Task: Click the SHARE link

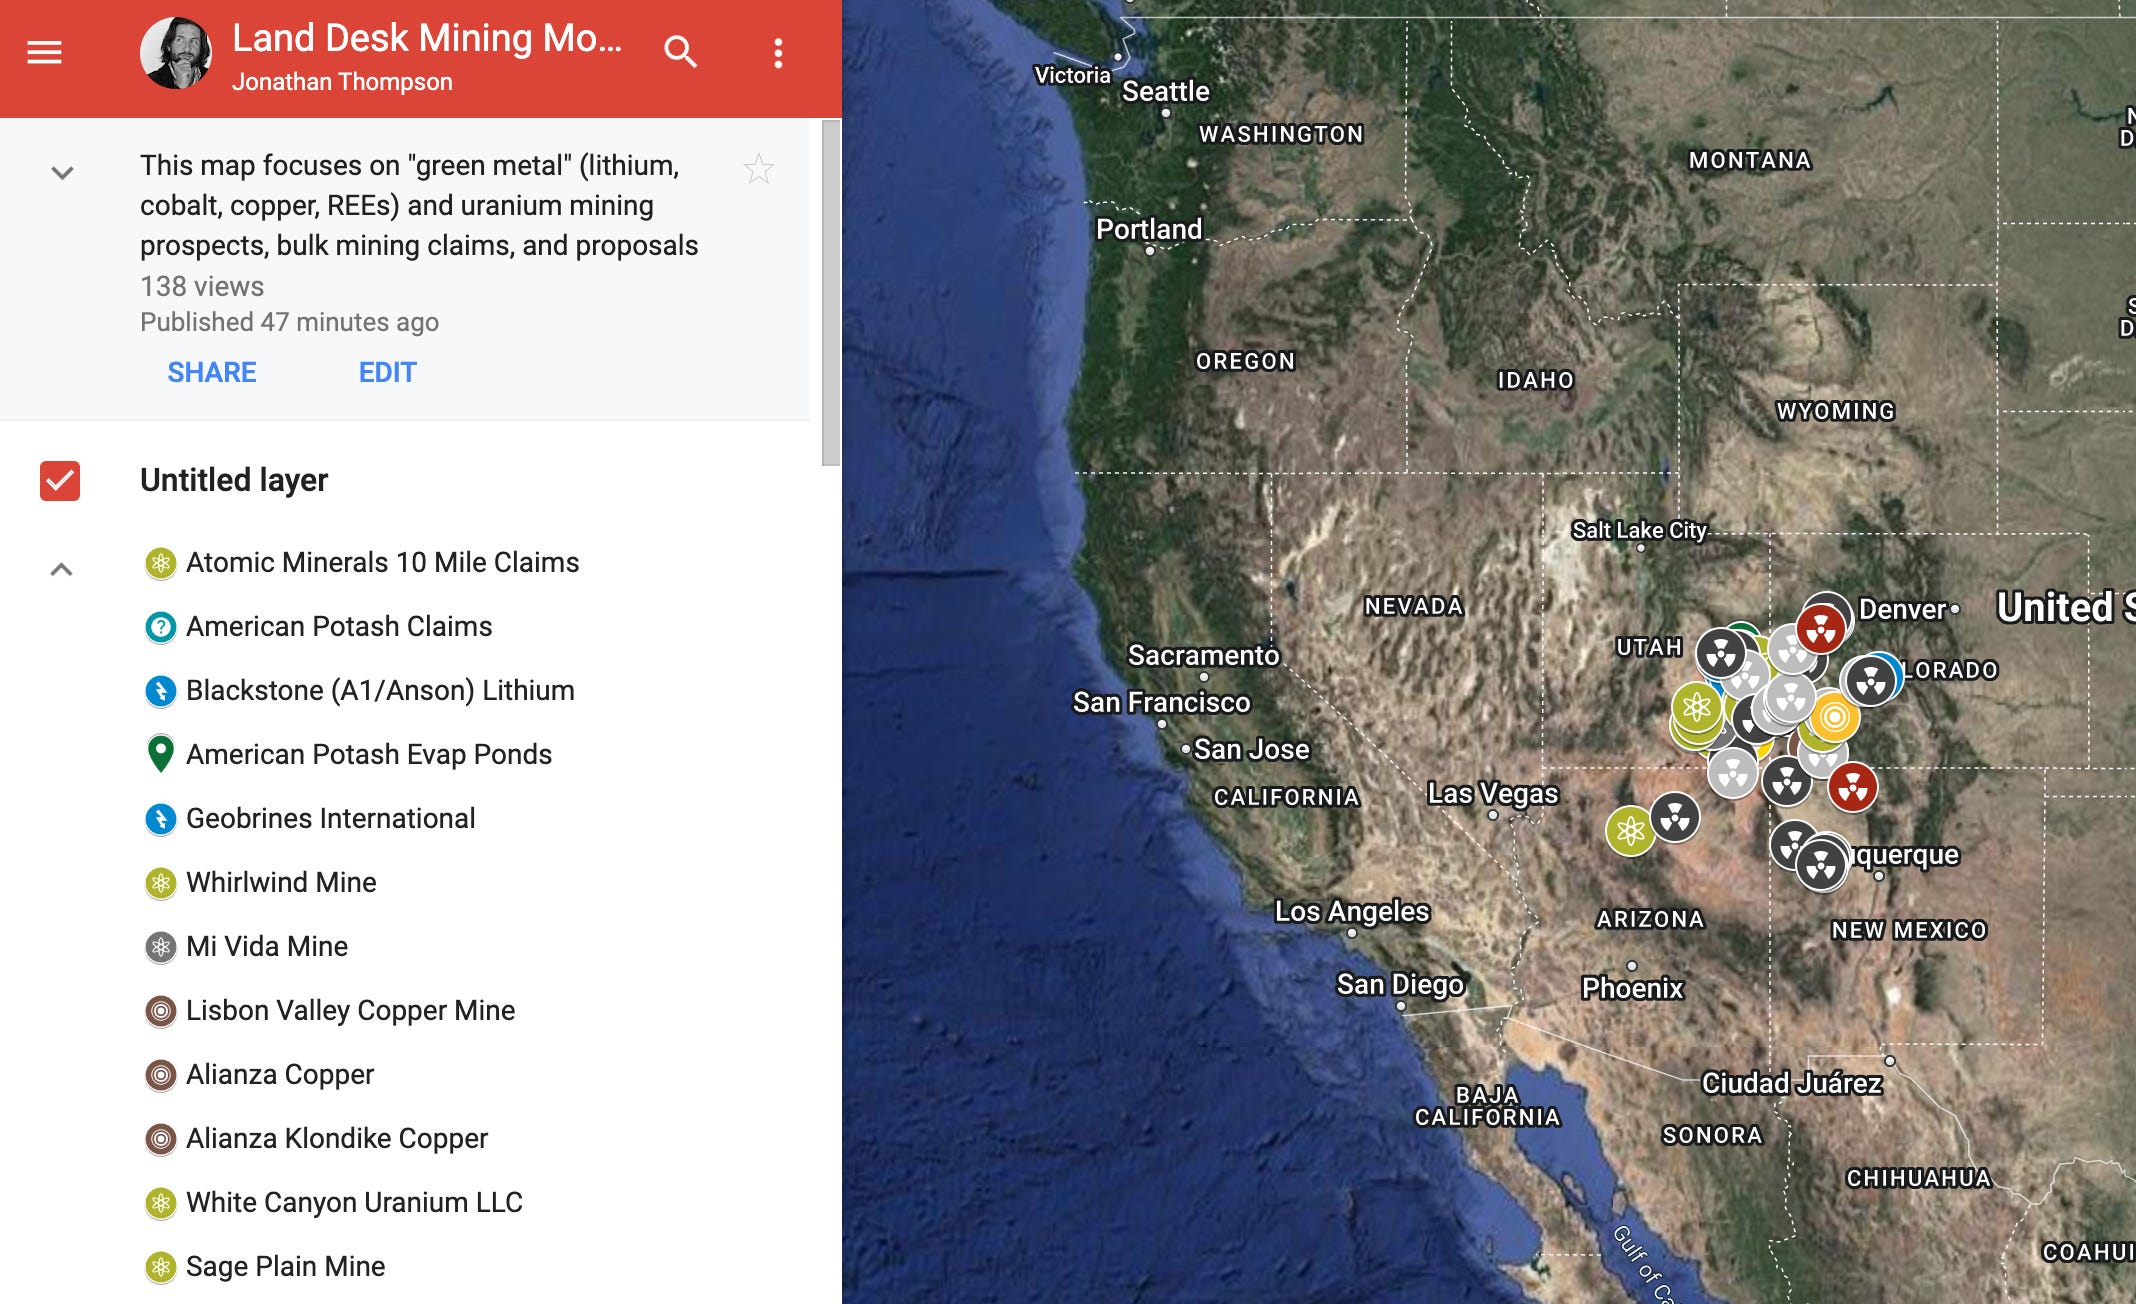Action: pyautogui.click(x=212, y=371)
